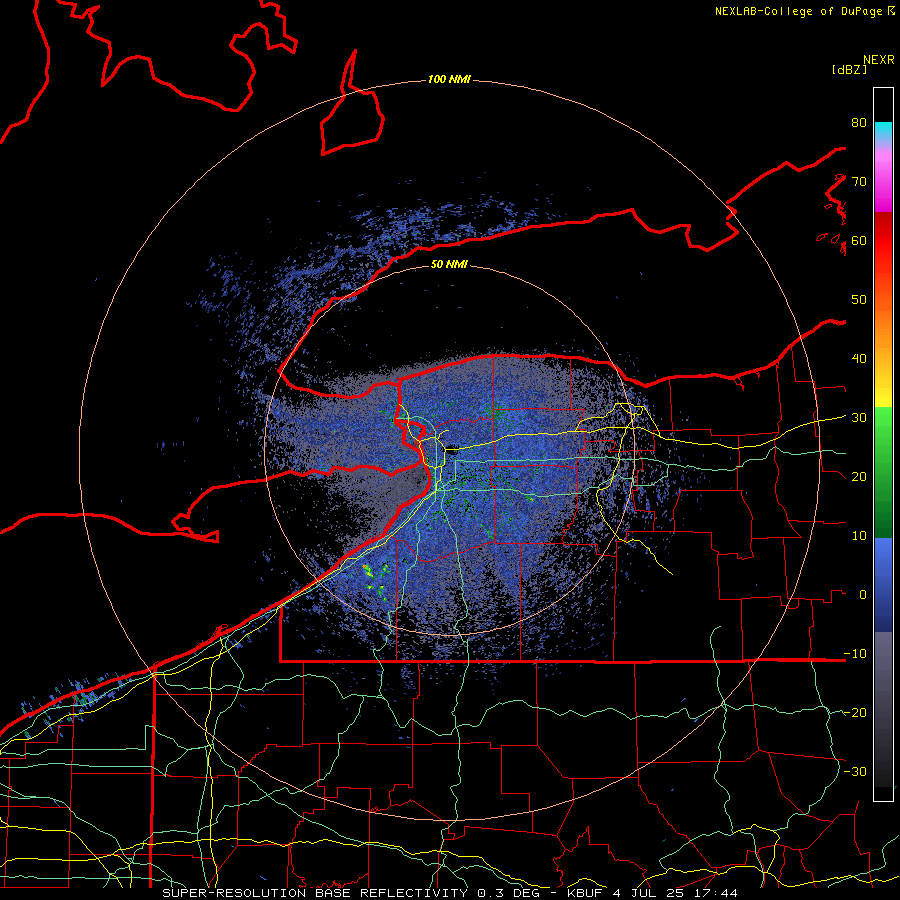Click the 40 value on the dBZ scale
Image resolution: width=900 pixels, height=900 pixels.
(x=859, y=359)
